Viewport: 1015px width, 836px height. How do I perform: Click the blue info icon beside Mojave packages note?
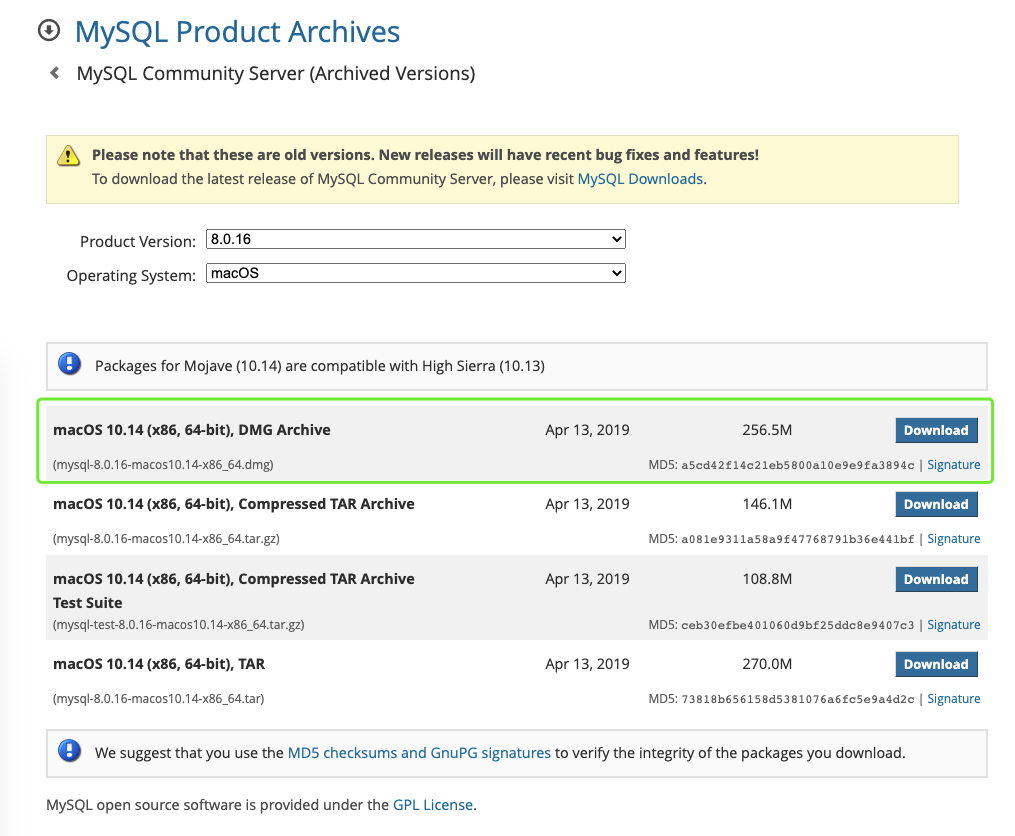click(69, 364)
